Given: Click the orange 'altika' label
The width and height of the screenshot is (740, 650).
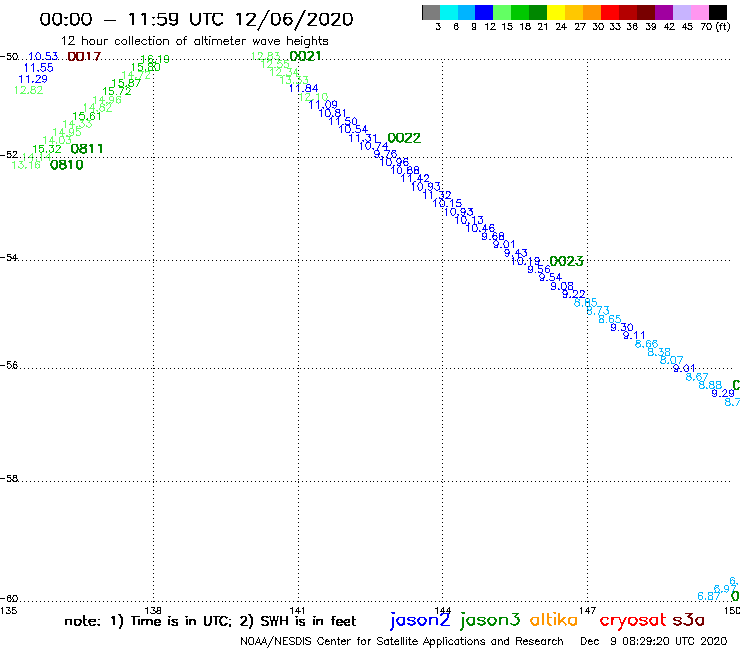Looking at the screenshot, I should (x=554, y=620).
